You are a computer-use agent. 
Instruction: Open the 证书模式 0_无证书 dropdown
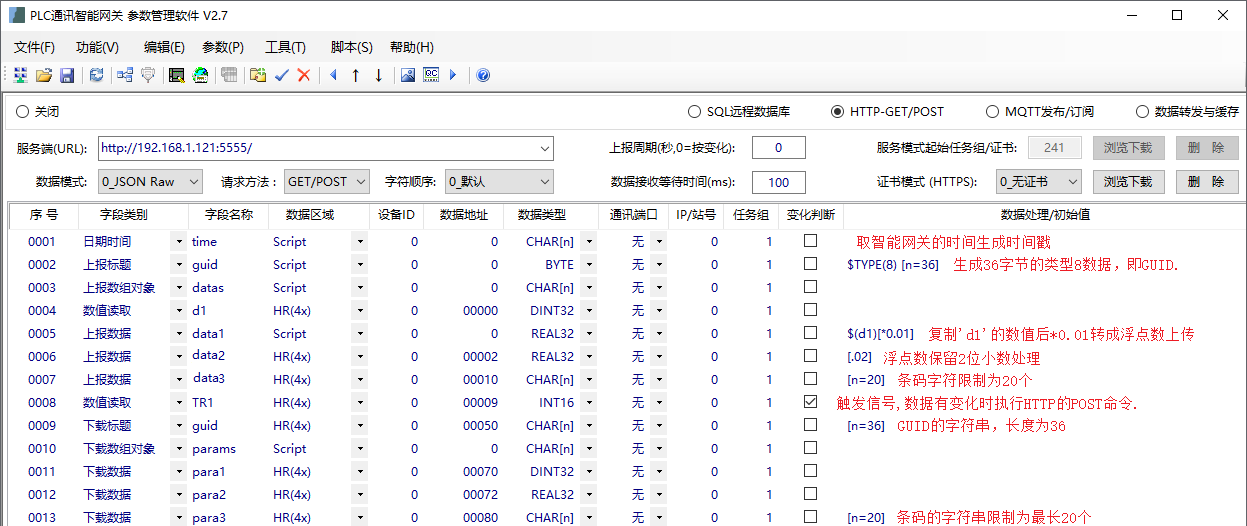point(1039,182)
